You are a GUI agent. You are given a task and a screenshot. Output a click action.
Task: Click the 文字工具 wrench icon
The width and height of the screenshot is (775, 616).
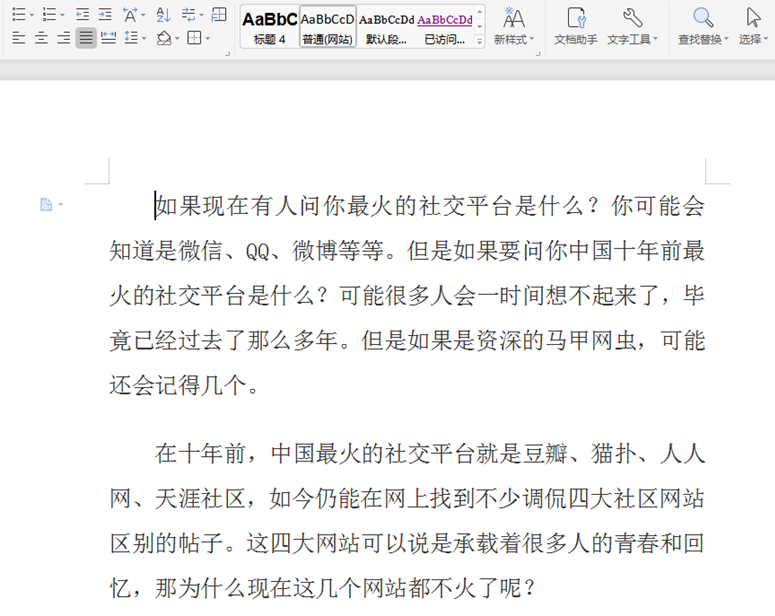[632, 18]
